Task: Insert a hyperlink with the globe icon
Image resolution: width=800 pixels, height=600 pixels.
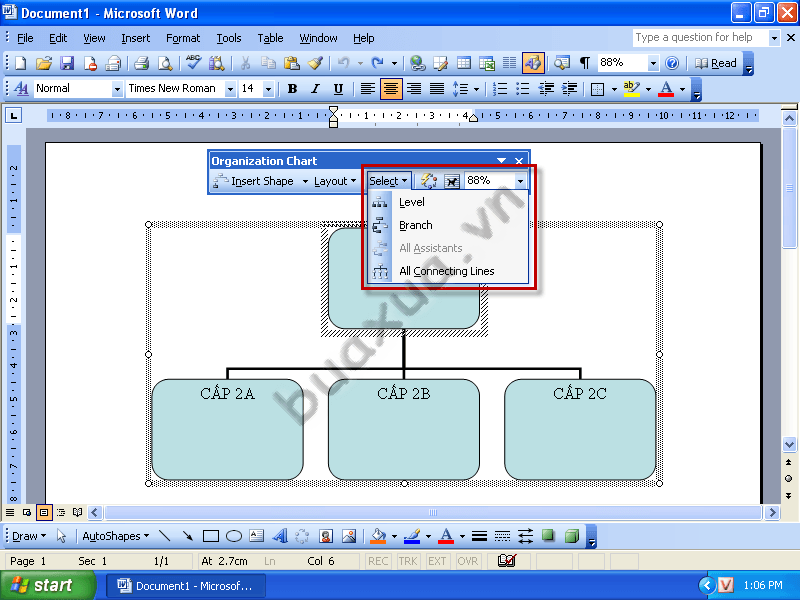Action: 418,63
